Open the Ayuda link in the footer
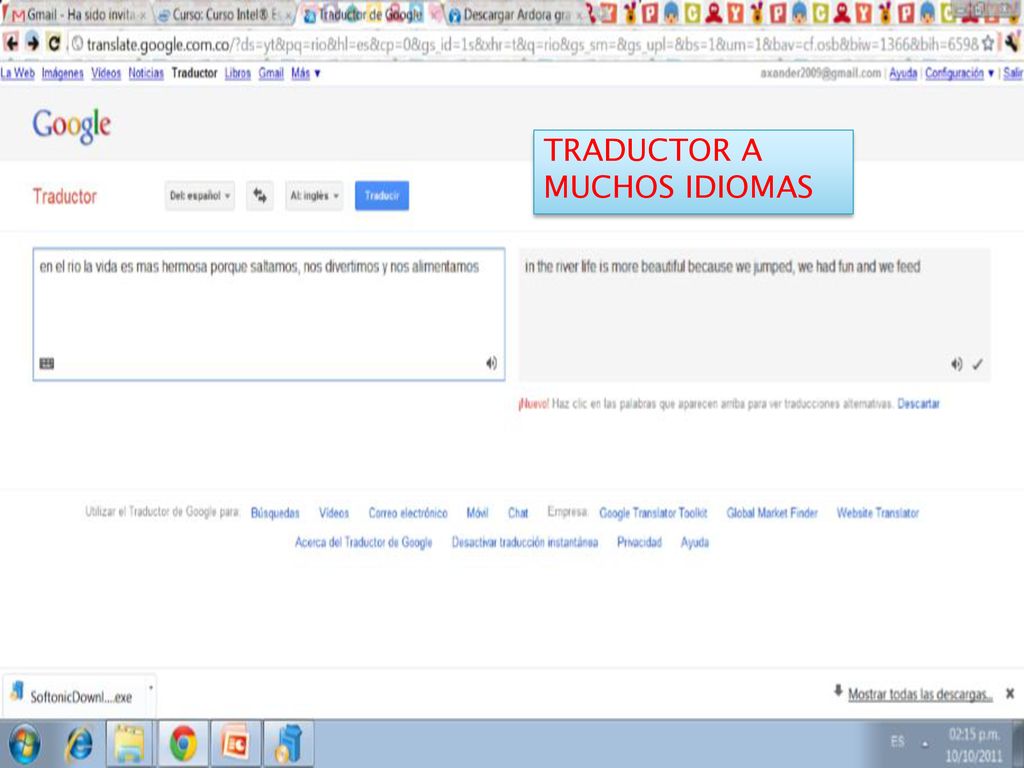This screenshot has width=1024, height=768. [x=695, y=543]
